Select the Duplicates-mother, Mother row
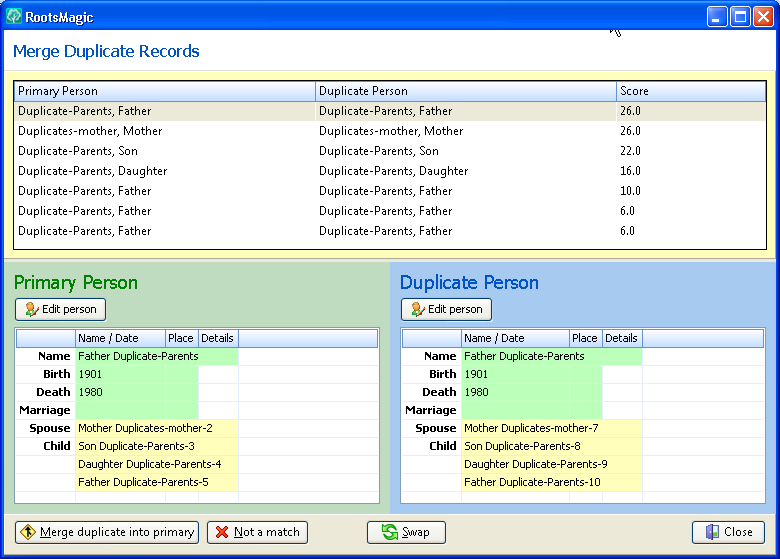This screenshot has height=559, width=780. coord(390,131)
